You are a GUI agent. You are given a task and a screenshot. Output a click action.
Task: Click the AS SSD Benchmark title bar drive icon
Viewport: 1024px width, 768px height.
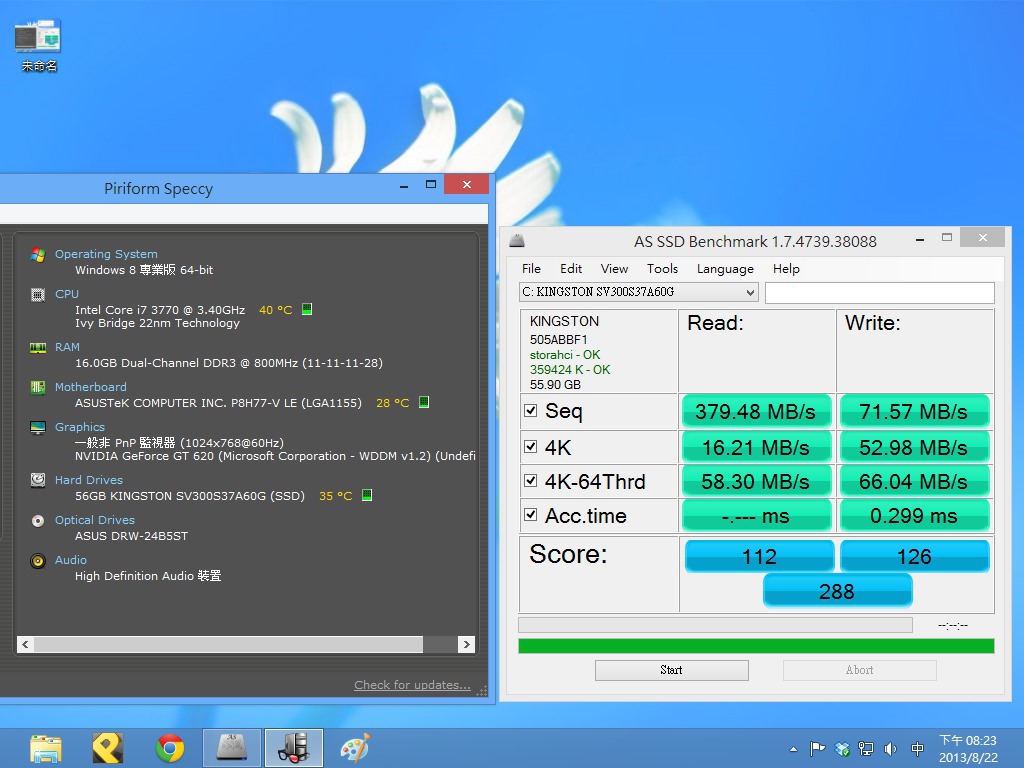pyautogui.click(x=517, y=241)
